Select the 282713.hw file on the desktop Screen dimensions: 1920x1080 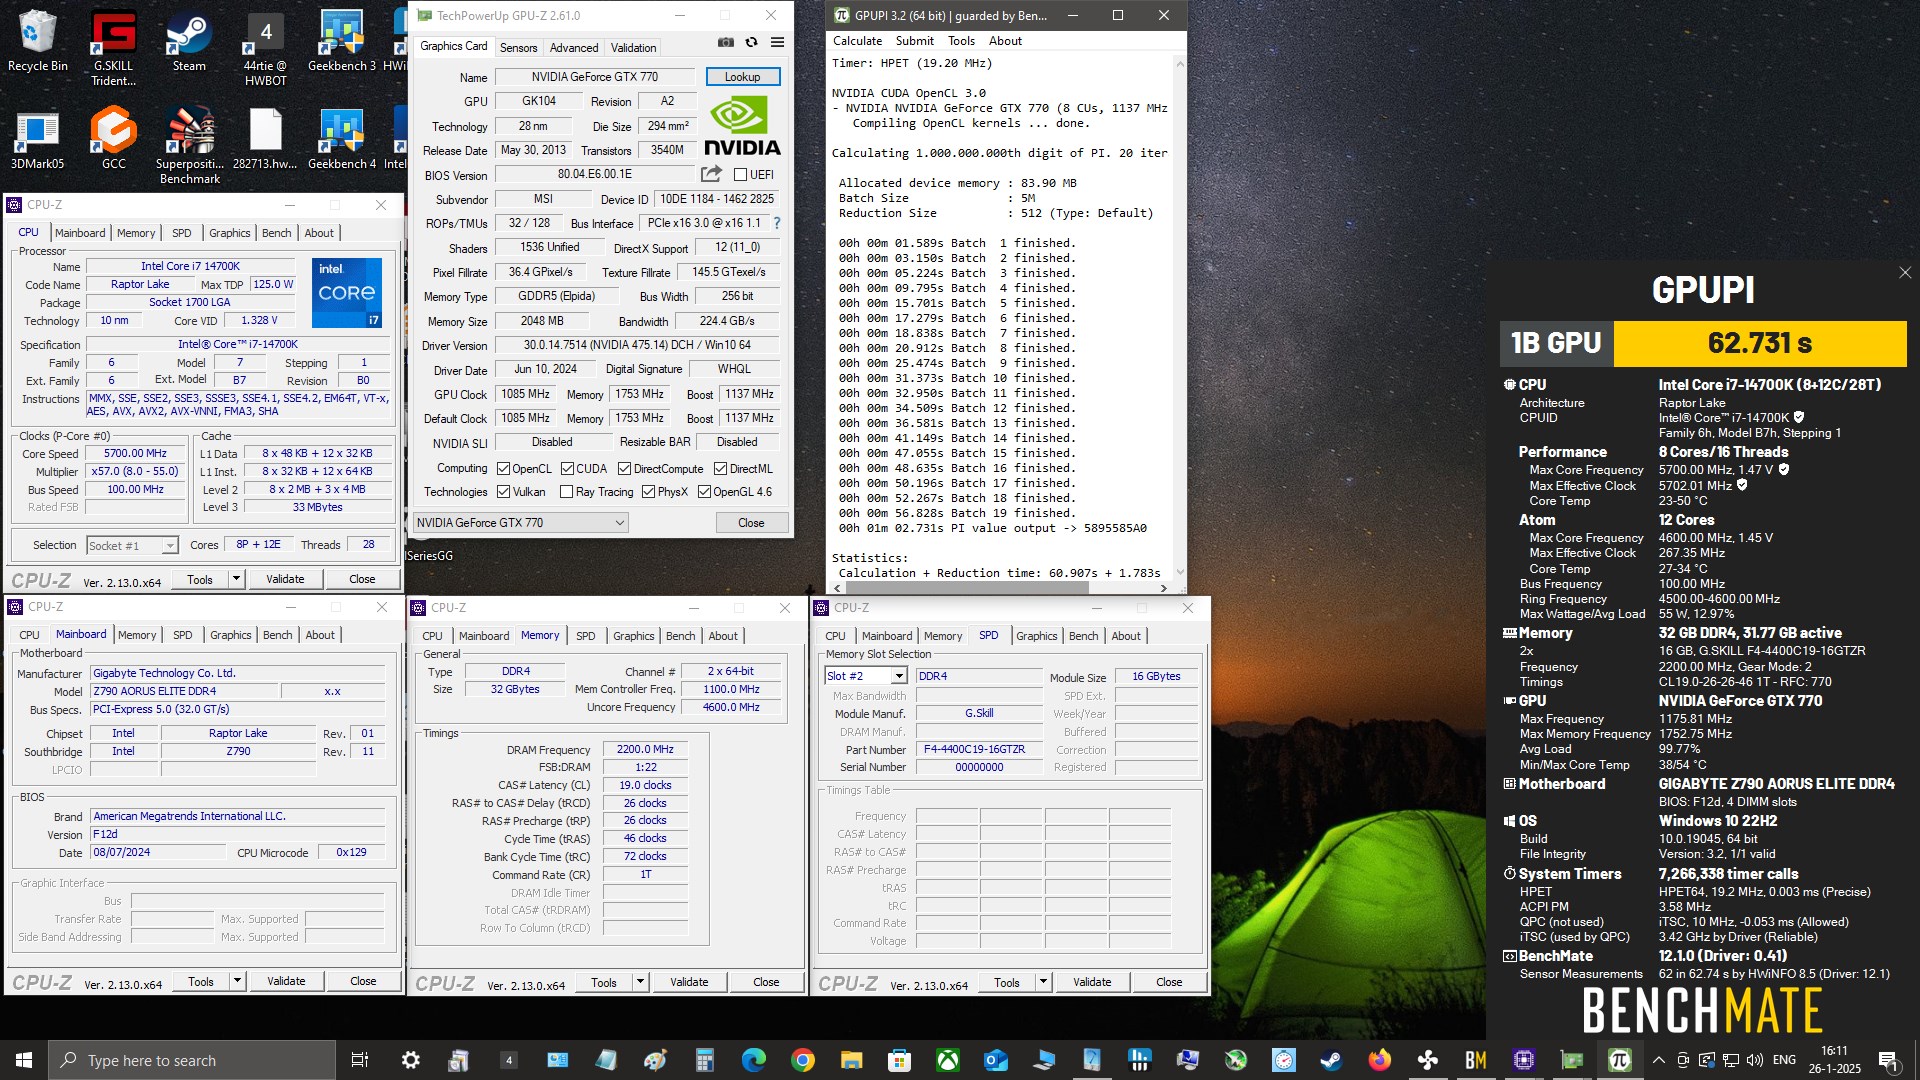(x=265, y=139)
